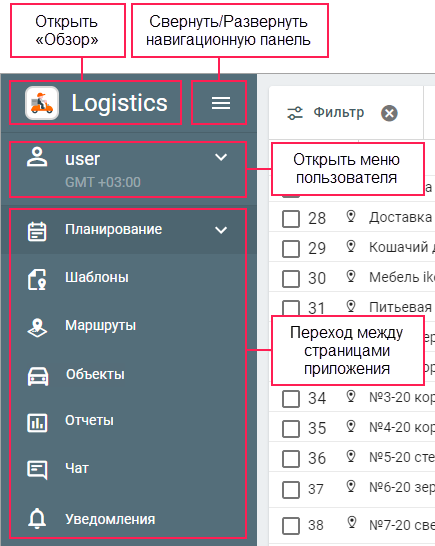Viewport: 435px width, 546px height.
Task: Expand the Планирование section chevron
Action: pyautogui.click(x=221, y=230)
